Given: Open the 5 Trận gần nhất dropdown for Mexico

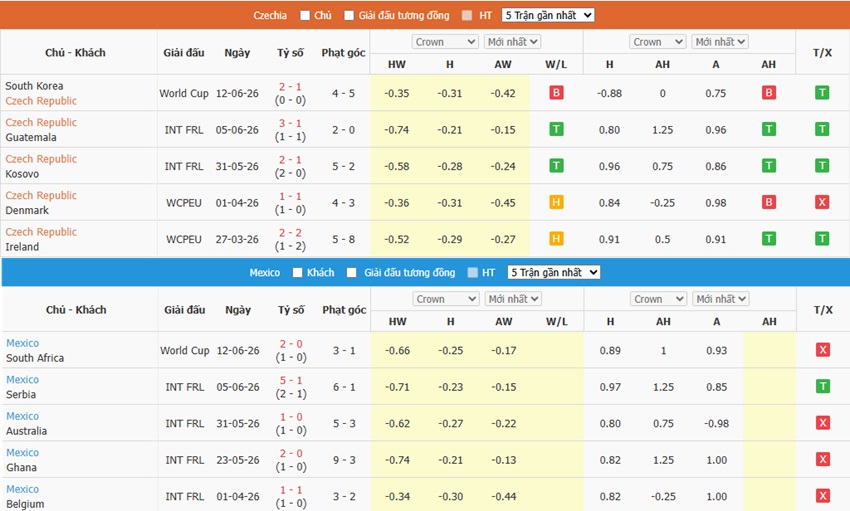Looking at the screenshot, I should pos(553,272).
